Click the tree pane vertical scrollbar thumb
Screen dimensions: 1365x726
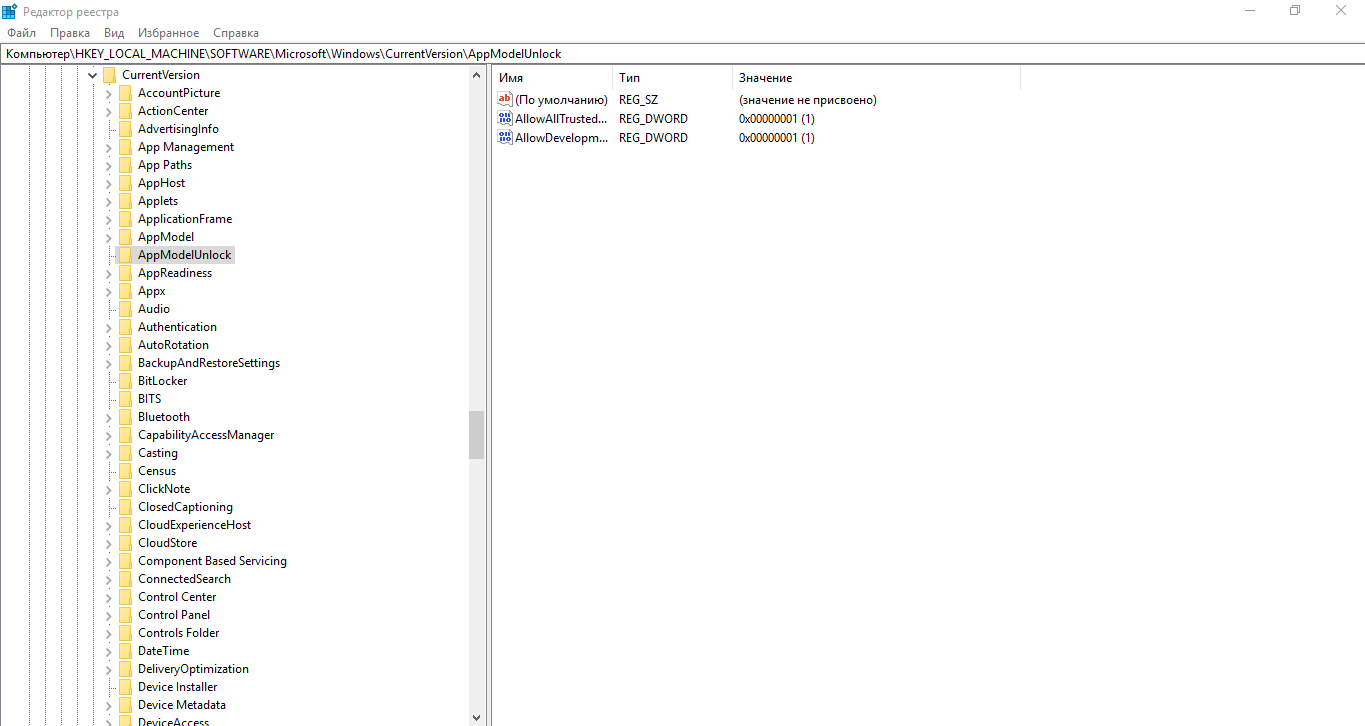476,435
